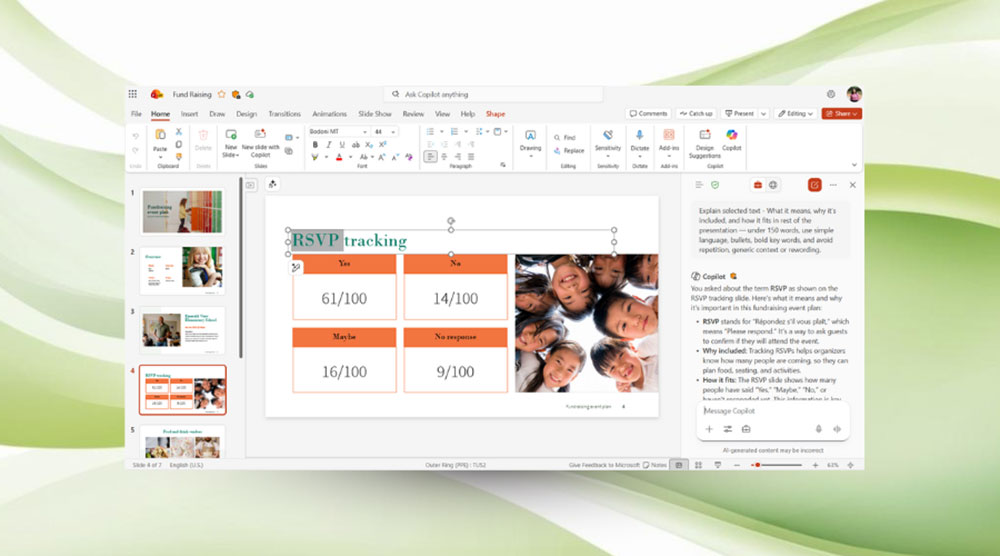The width and height of the screenshot is (1000, 556).
Task: Select the work briefcase icon in Copilot pane
Action: tap(758, 185)
